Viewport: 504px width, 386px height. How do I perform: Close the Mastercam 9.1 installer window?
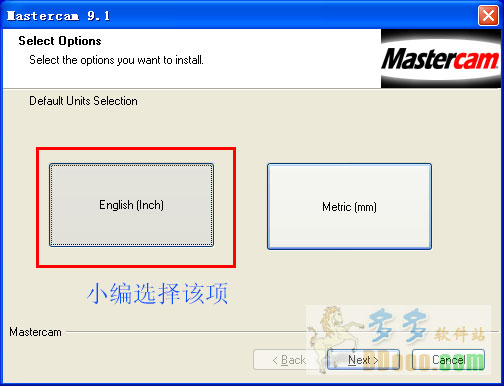point(488,15)
